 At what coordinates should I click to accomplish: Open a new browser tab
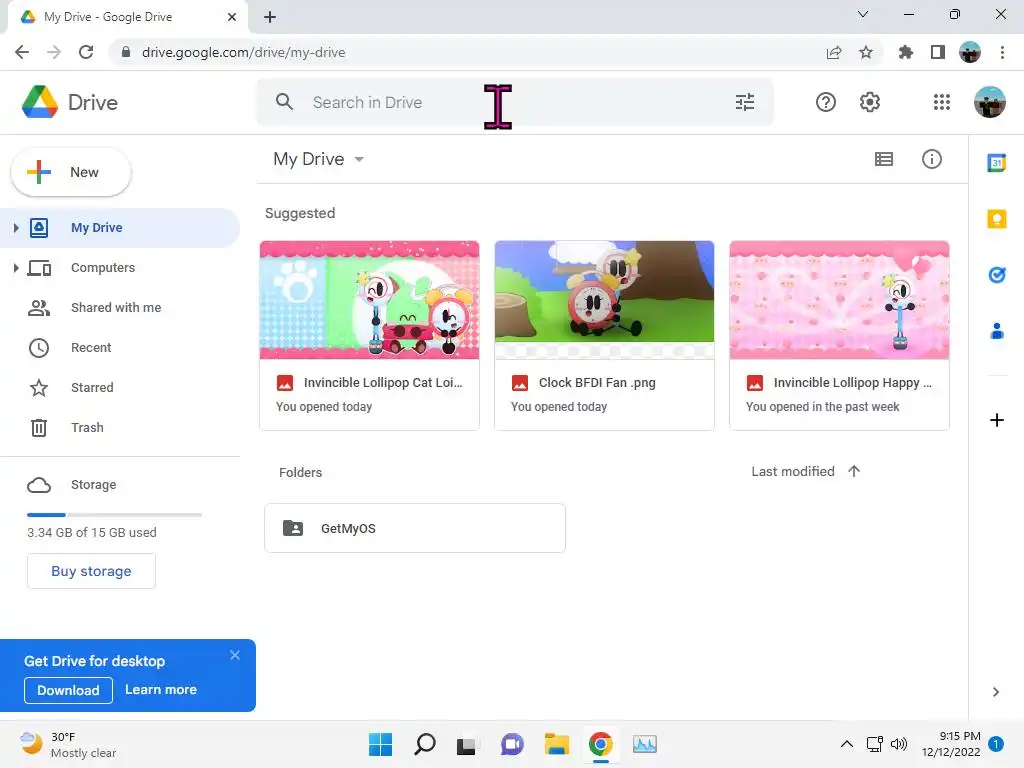(x=270, y=17)
